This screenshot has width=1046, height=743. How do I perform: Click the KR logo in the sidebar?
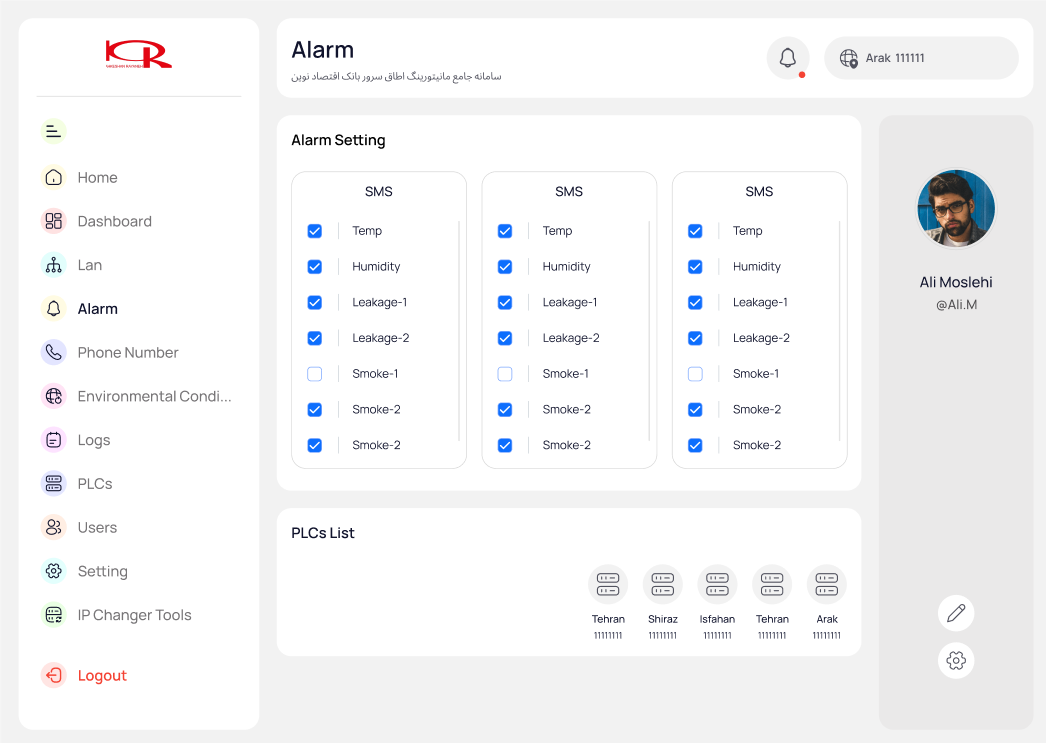[x=139, y=54]
